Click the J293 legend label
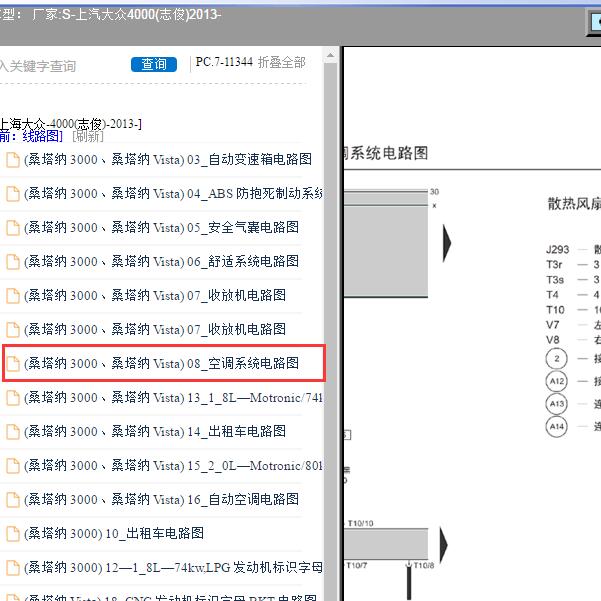The image size is (601, 601). [x=557, y=250]
